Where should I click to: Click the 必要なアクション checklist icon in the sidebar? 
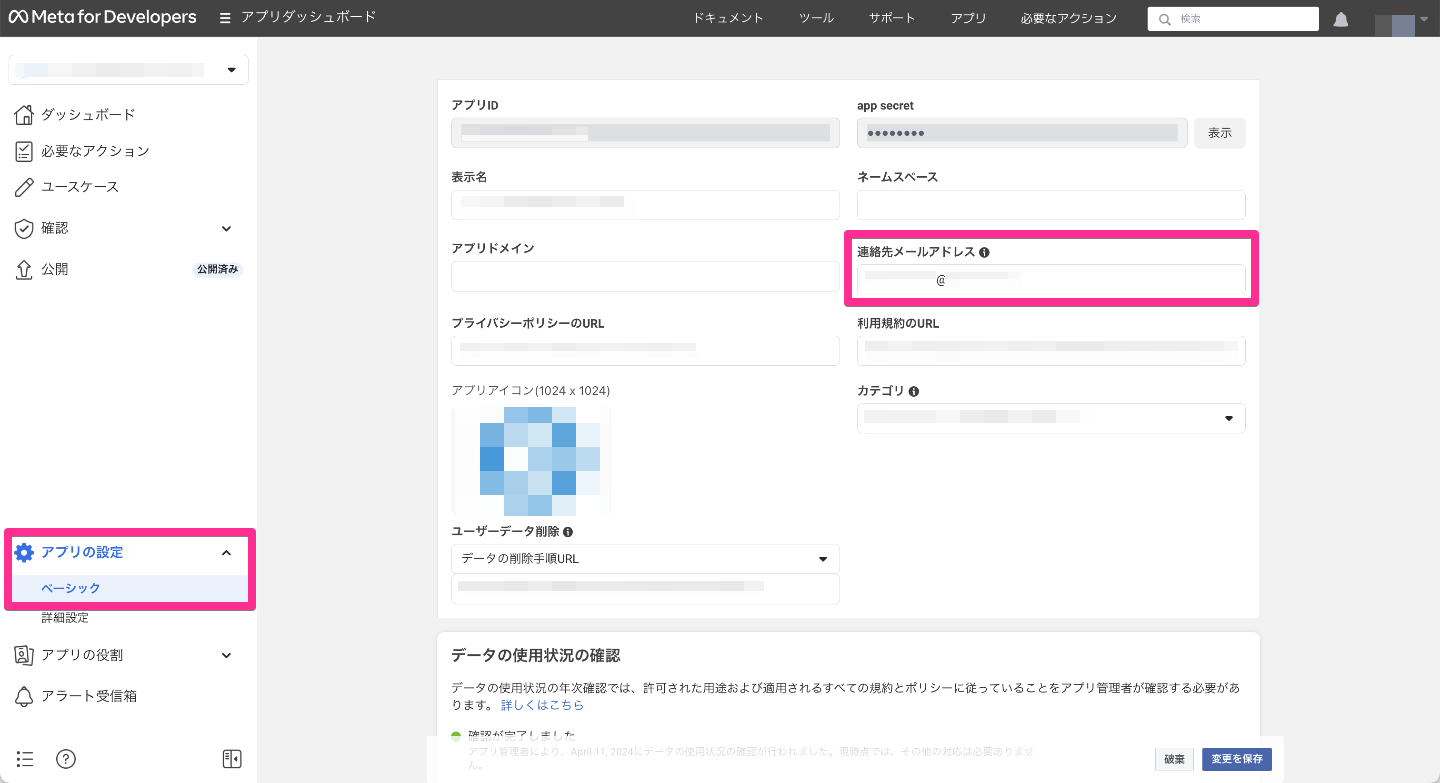pyautogui.click(x=24, y=151)
